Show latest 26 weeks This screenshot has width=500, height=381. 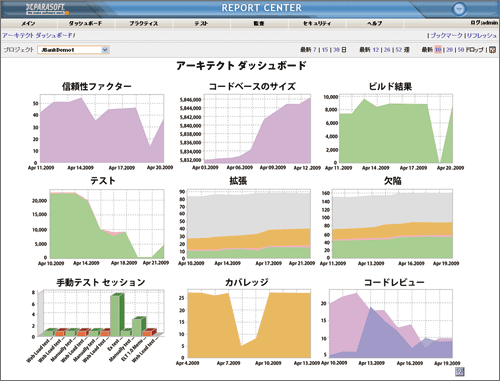[387, 50]
